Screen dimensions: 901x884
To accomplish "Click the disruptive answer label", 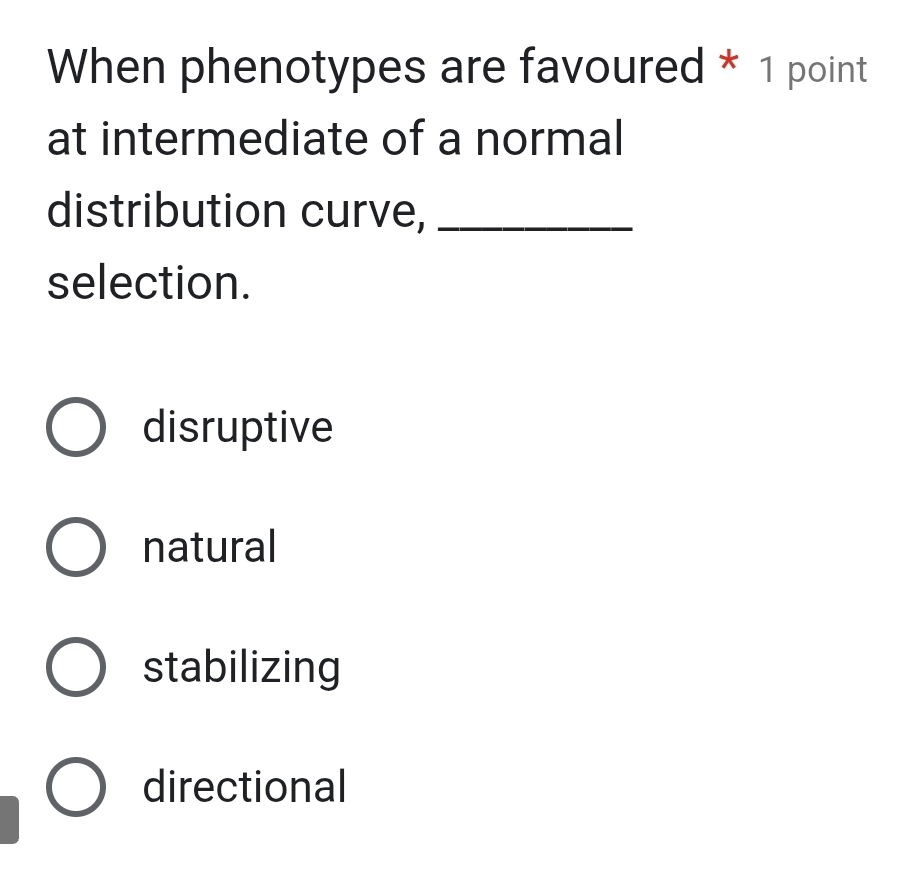I will pyautogui.click(x=237, y=426).
